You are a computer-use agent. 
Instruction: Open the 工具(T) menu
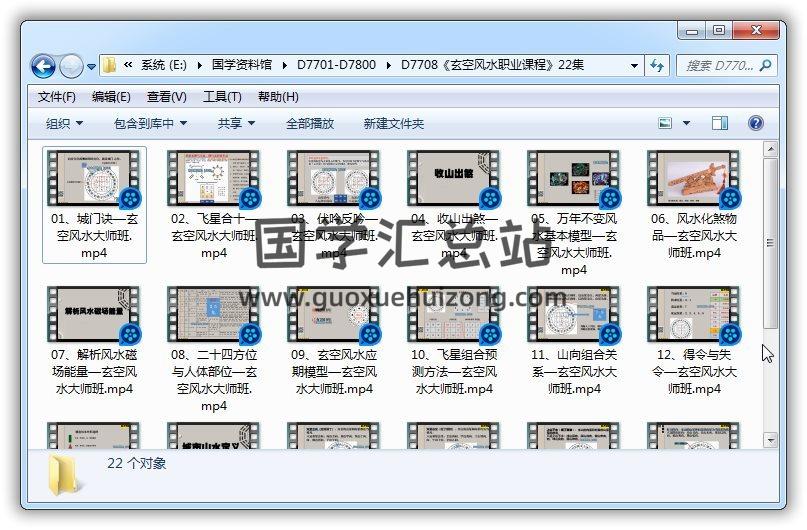click(222, 97)
